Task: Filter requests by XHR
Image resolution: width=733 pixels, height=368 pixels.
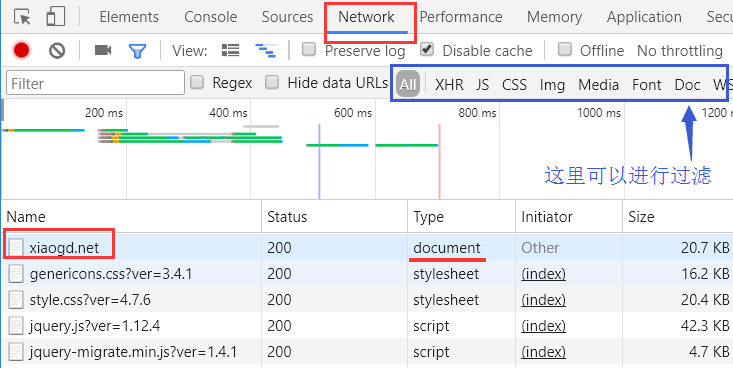Action: (449, 85)
